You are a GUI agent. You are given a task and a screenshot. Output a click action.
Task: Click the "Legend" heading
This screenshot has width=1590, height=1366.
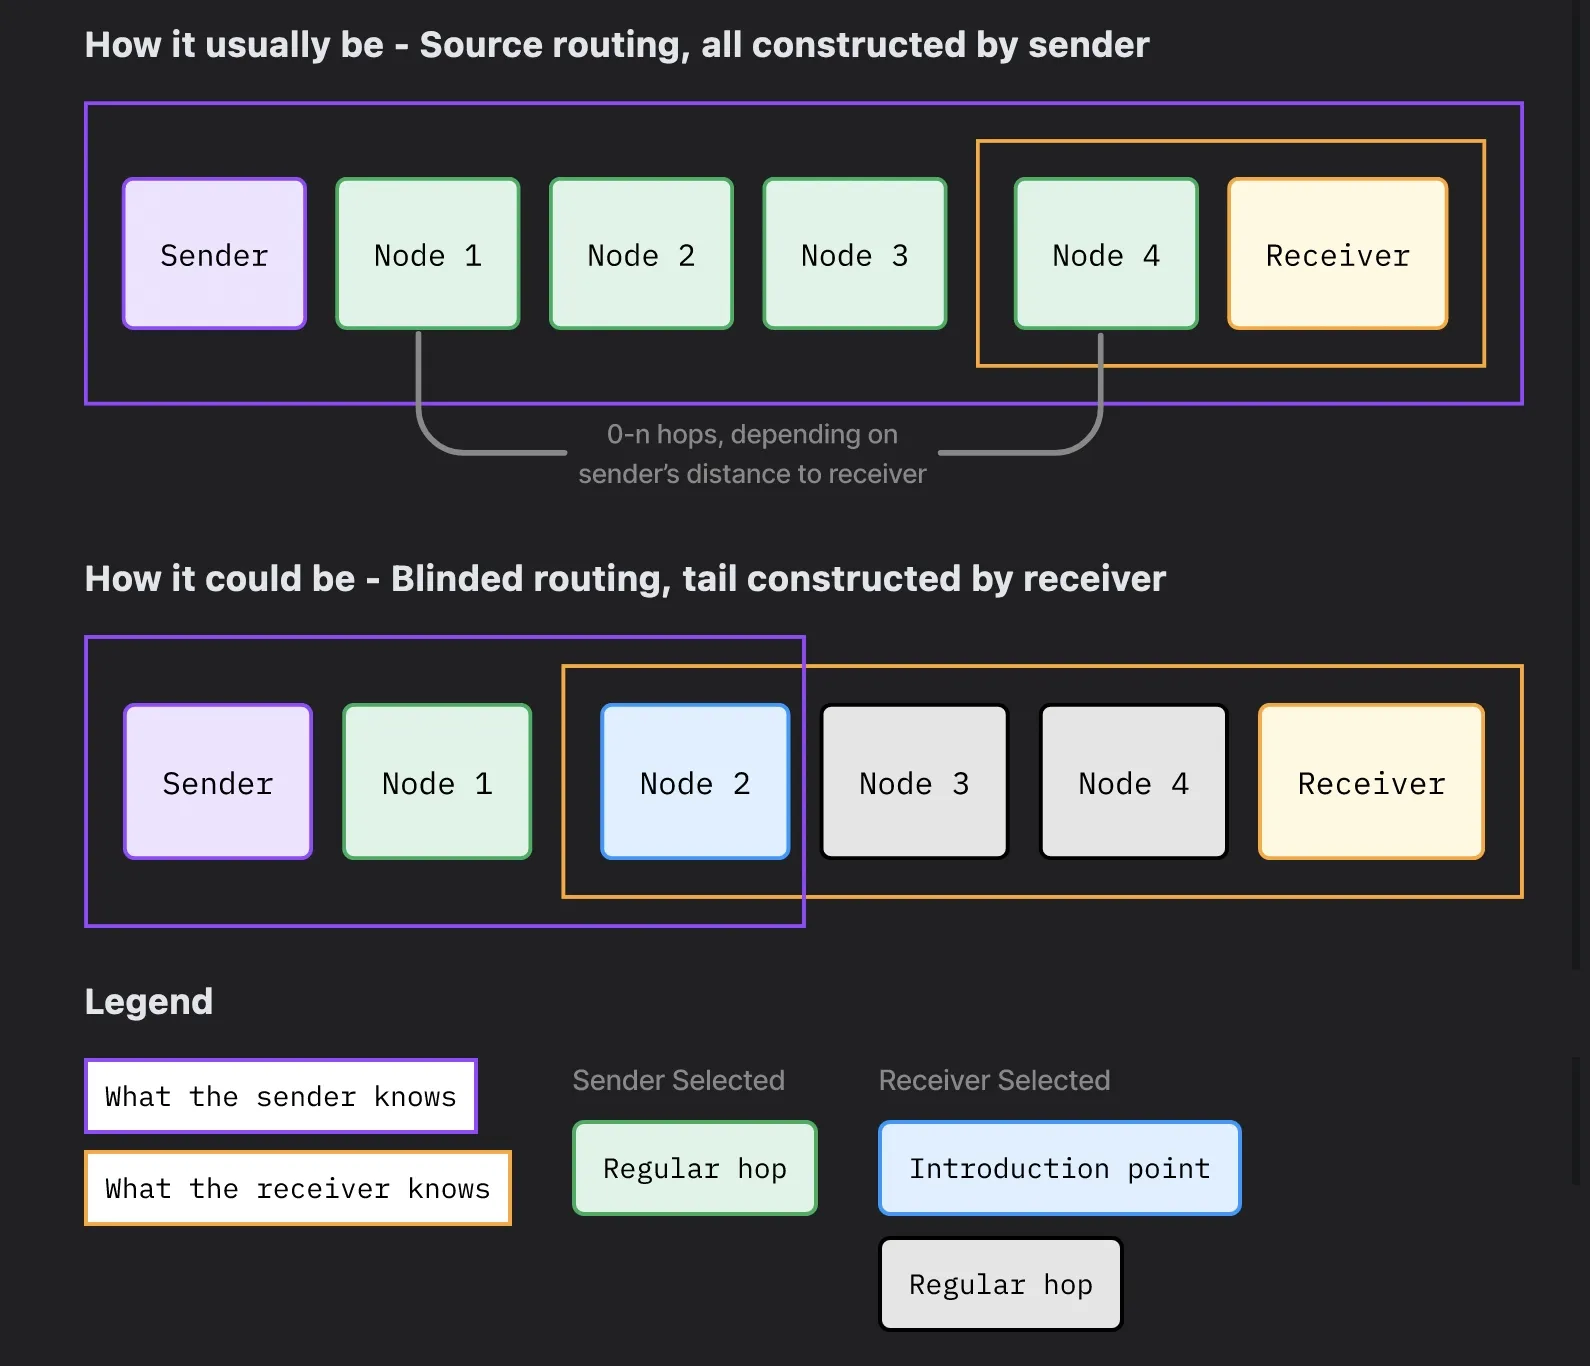coord(149,1001)
